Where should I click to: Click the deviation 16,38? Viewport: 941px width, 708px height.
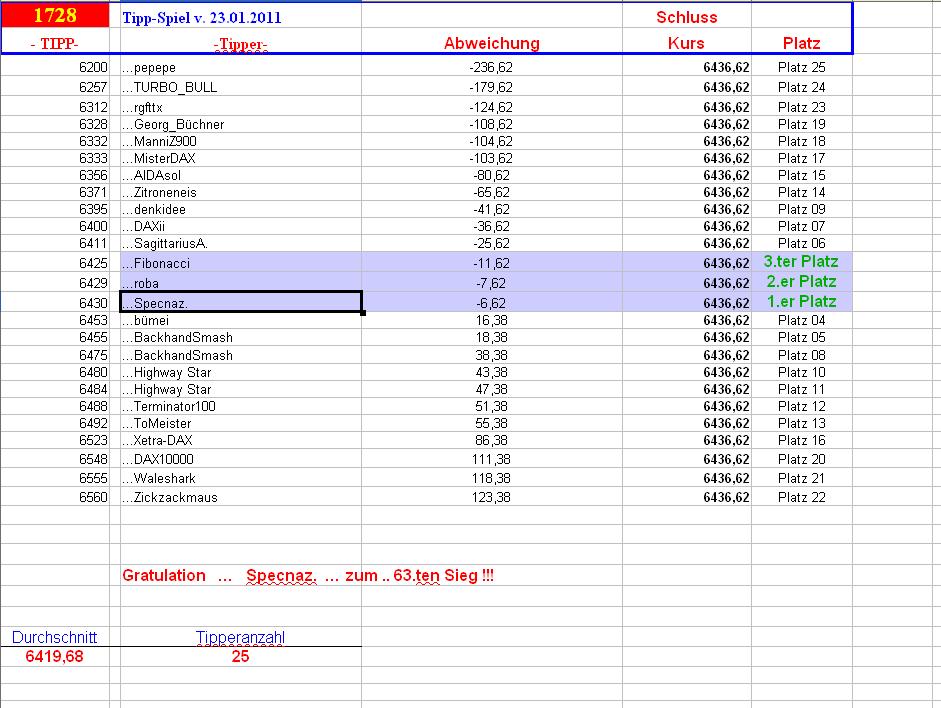click(491, 320)
